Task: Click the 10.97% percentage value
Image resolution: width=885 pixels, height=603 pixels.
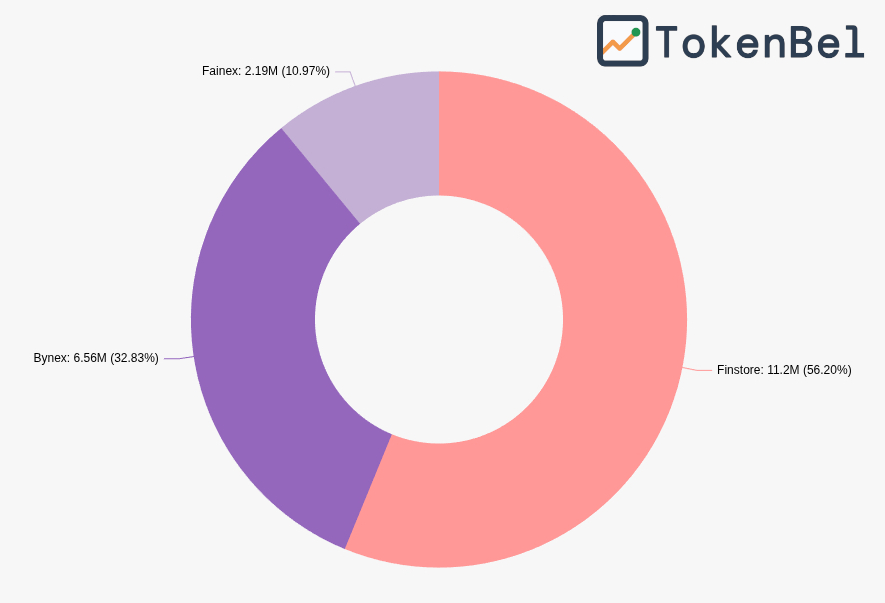Action: (305, 71)
